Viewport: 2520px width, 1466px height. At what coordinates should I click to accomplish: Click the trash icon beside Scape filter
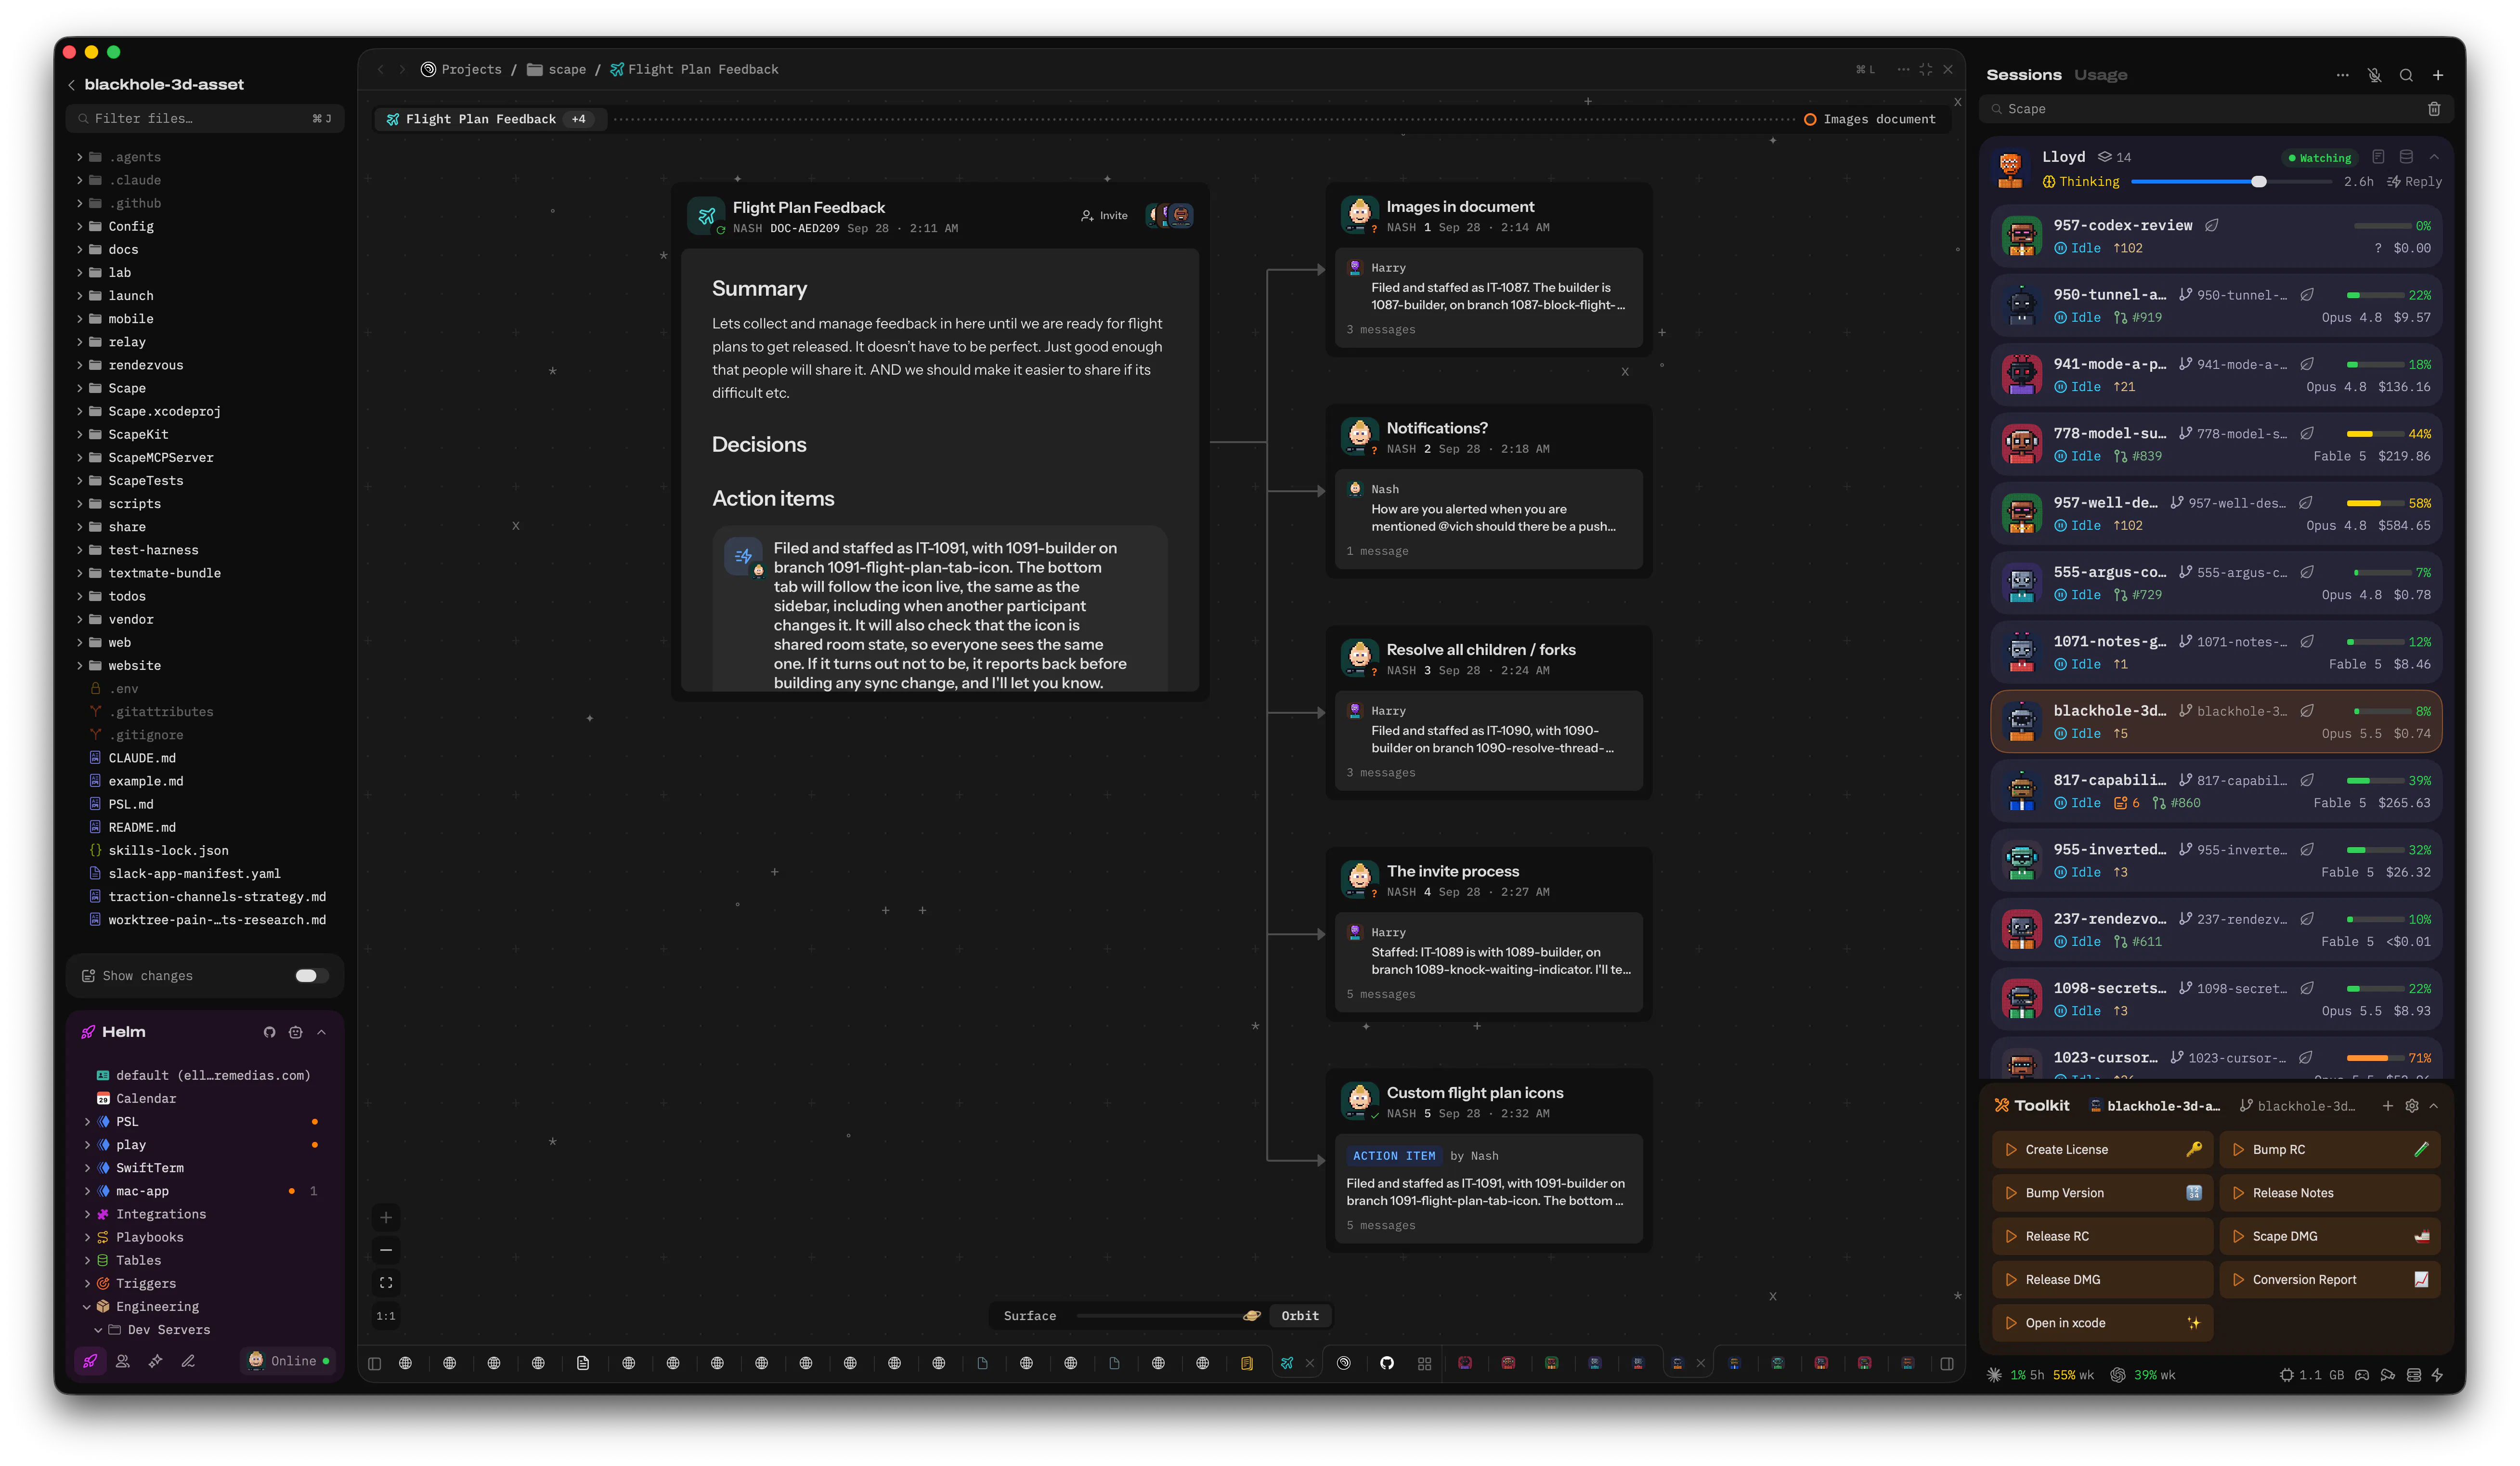pyautogui.click(x=2434, y=109)
